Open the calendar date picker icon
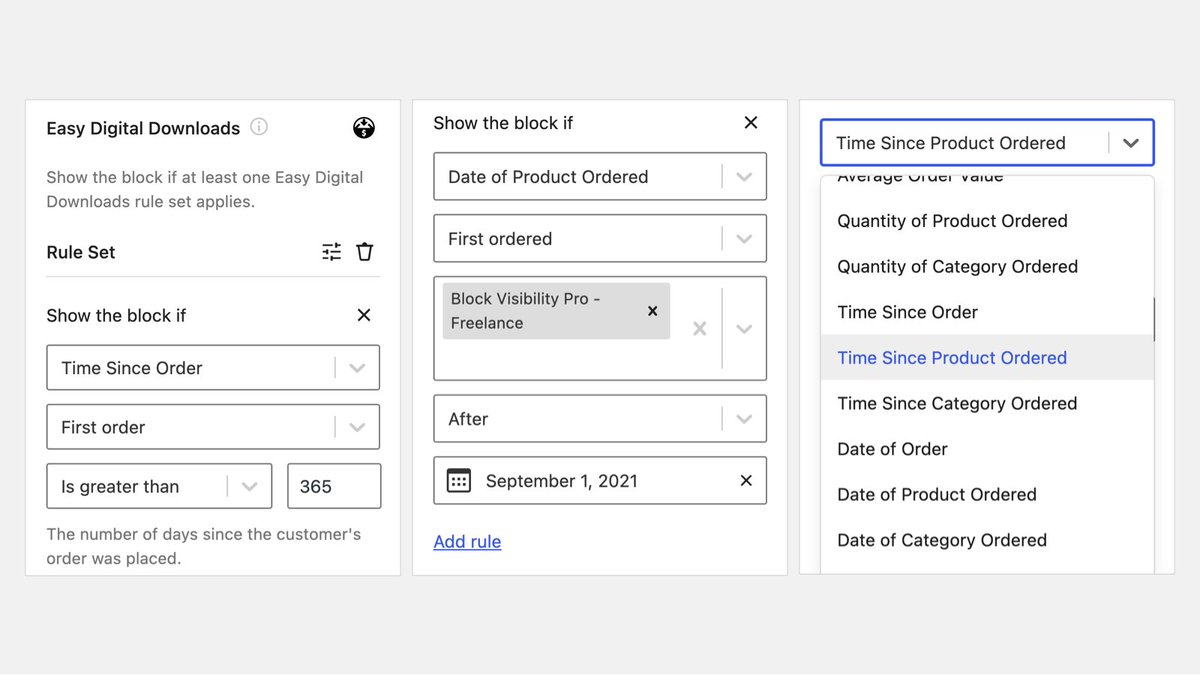 click(458, 481)
